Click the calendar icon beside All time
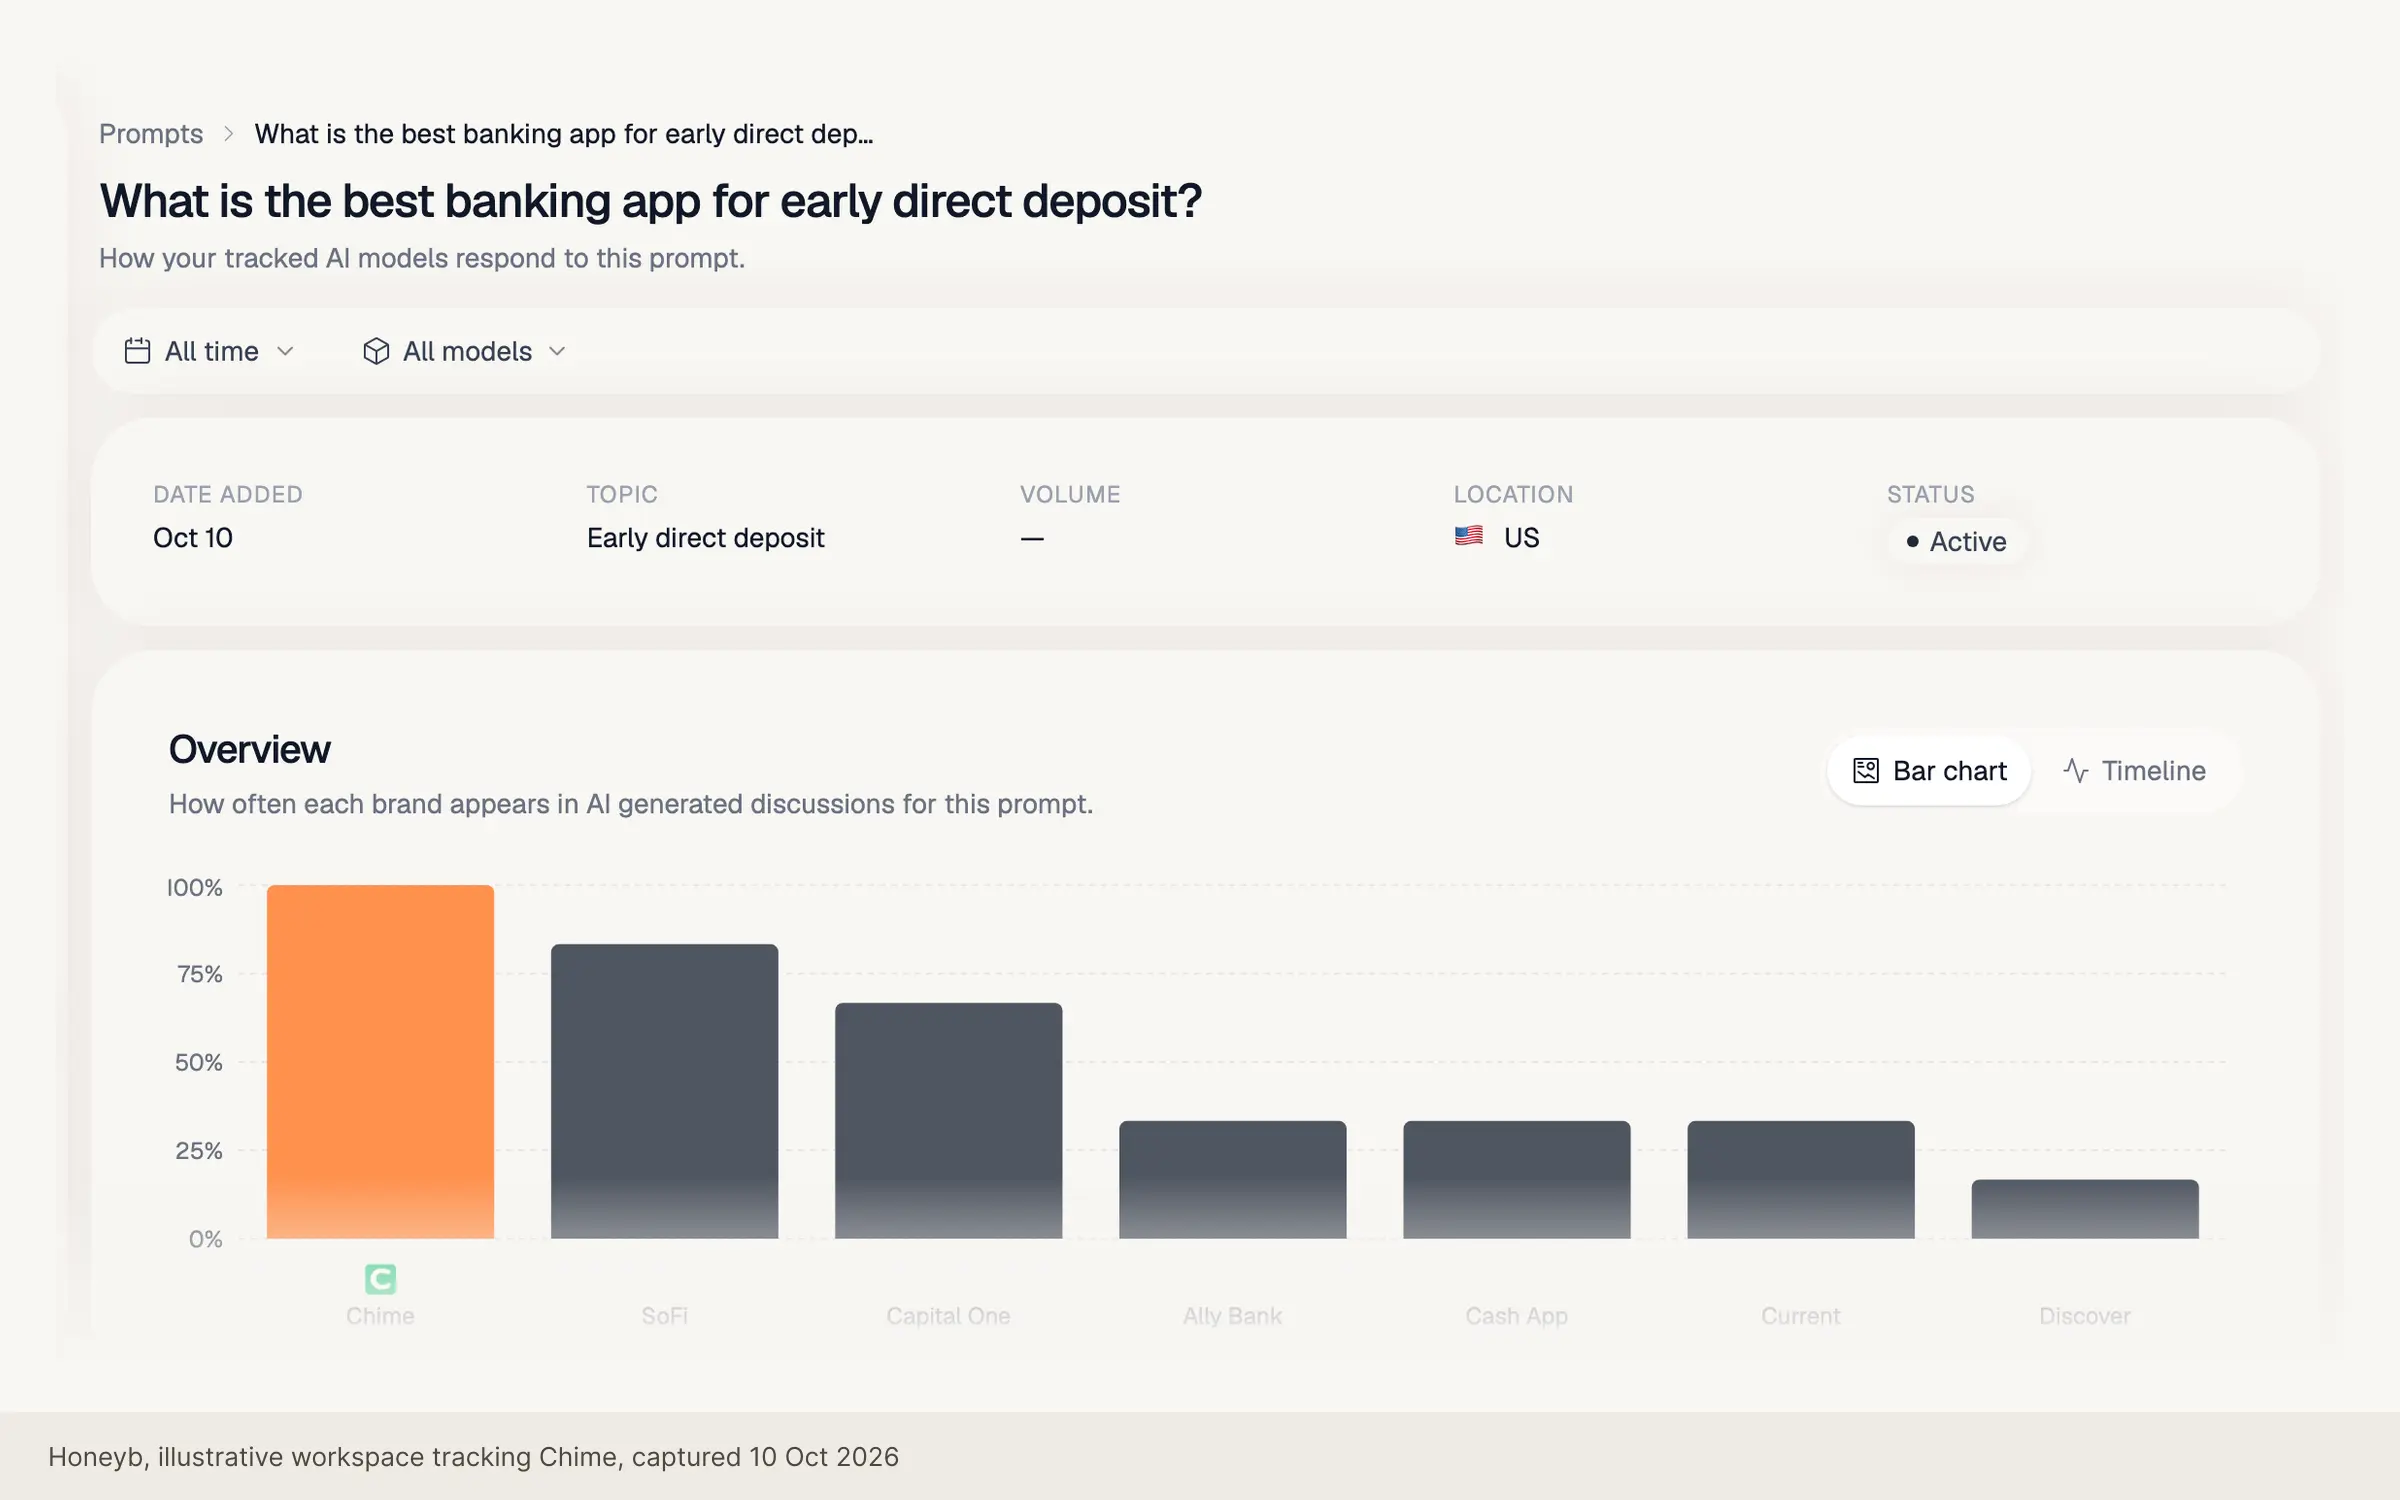This screenshot has width=2400, height=1500. tap(137, 351)
